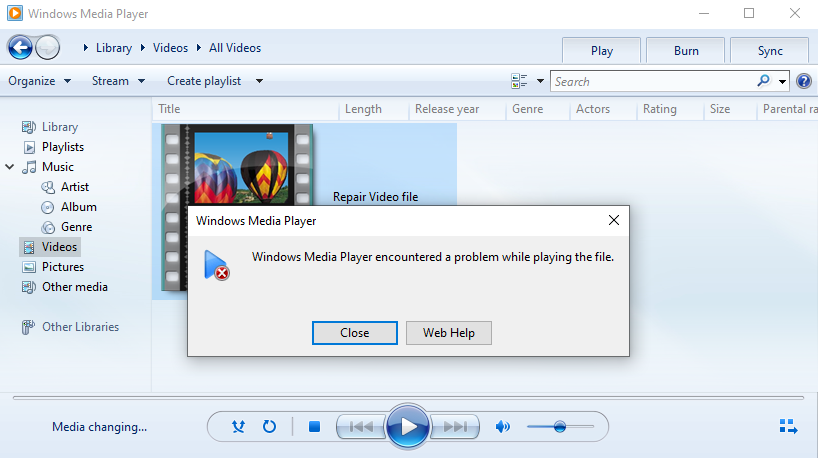Viewport: 818px width, 458px height.
Task: Open the Sync tab
Action: click(x=769, y=51)
